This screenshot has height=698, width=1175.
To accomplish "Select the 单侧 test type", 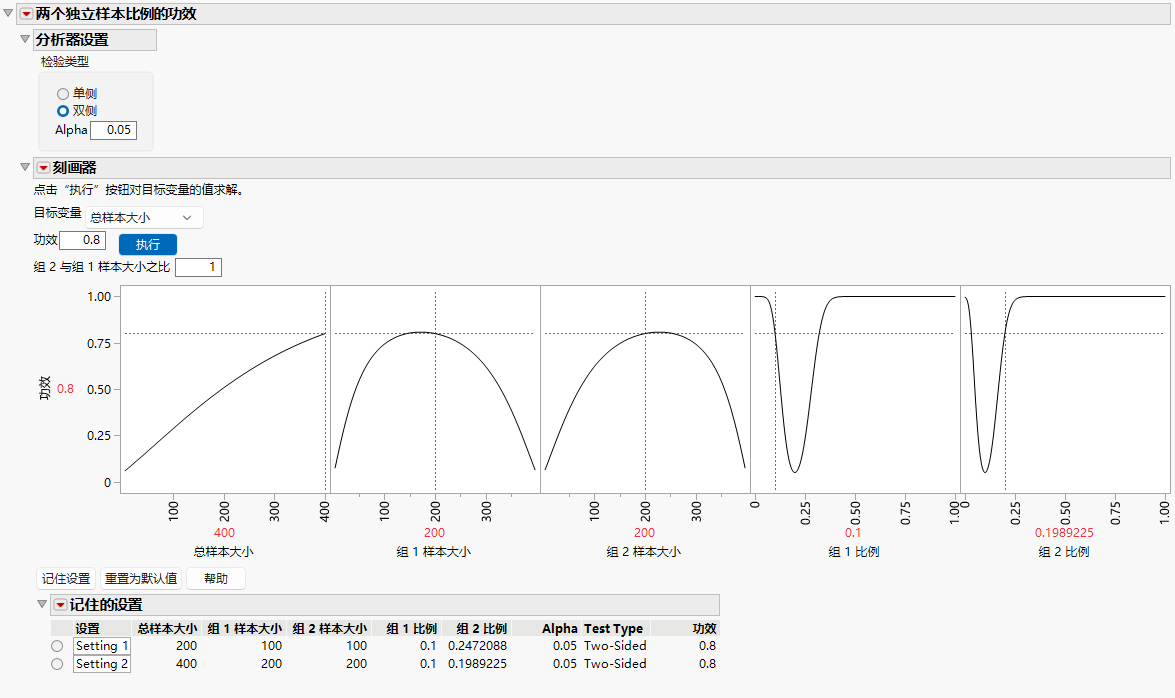I will click(63, 94).
